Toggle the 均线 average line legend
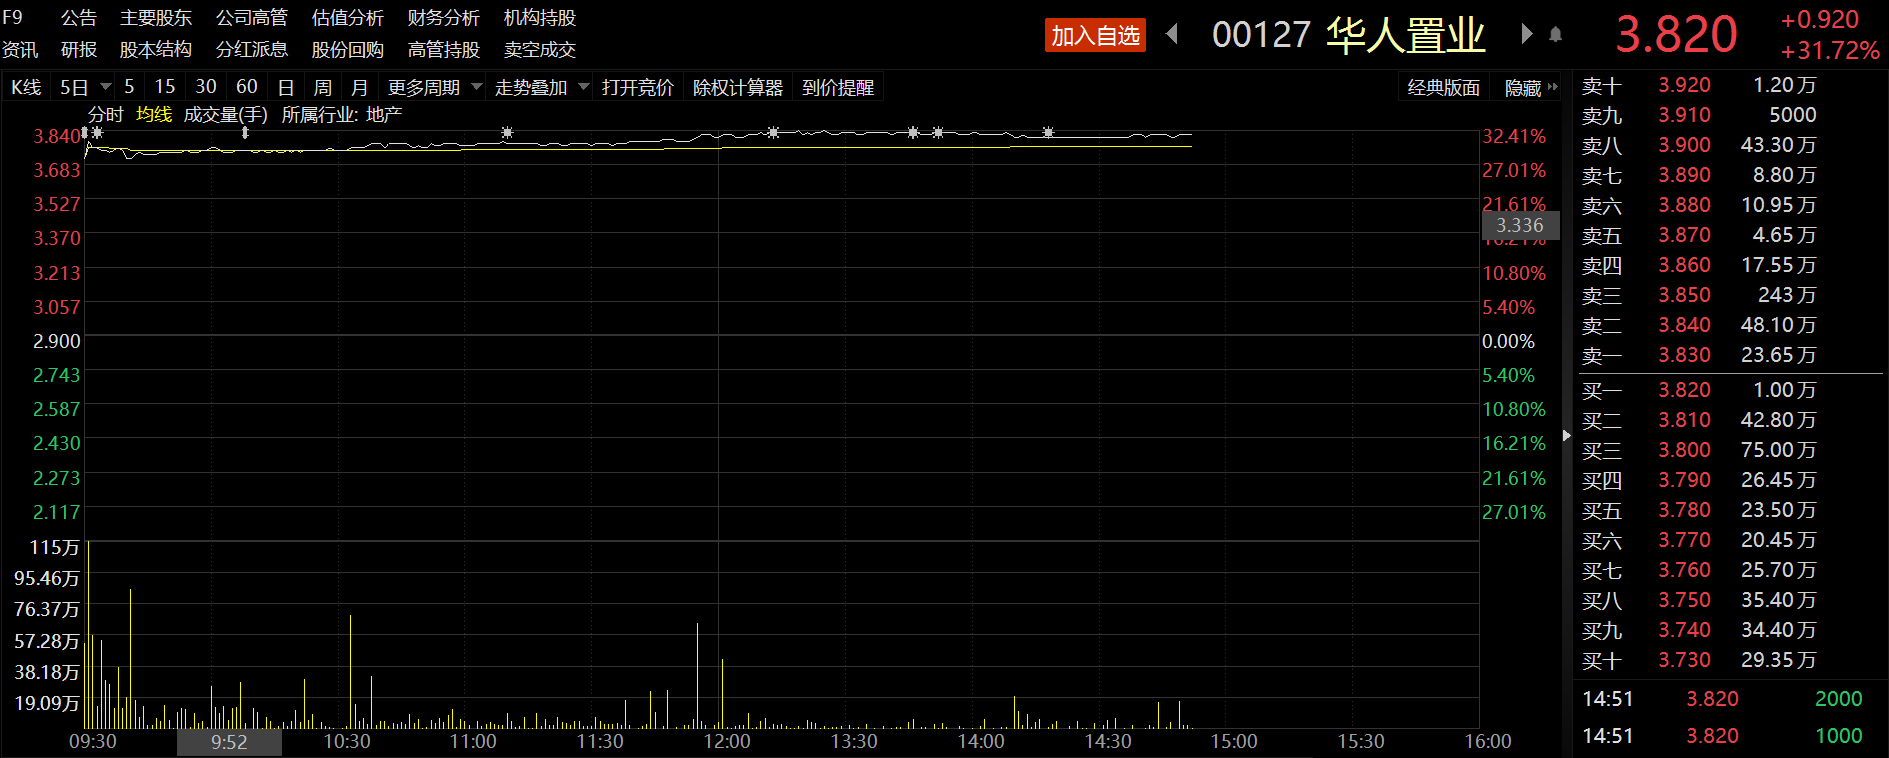Screen dimensions: 1889x758 coord(154,115)
